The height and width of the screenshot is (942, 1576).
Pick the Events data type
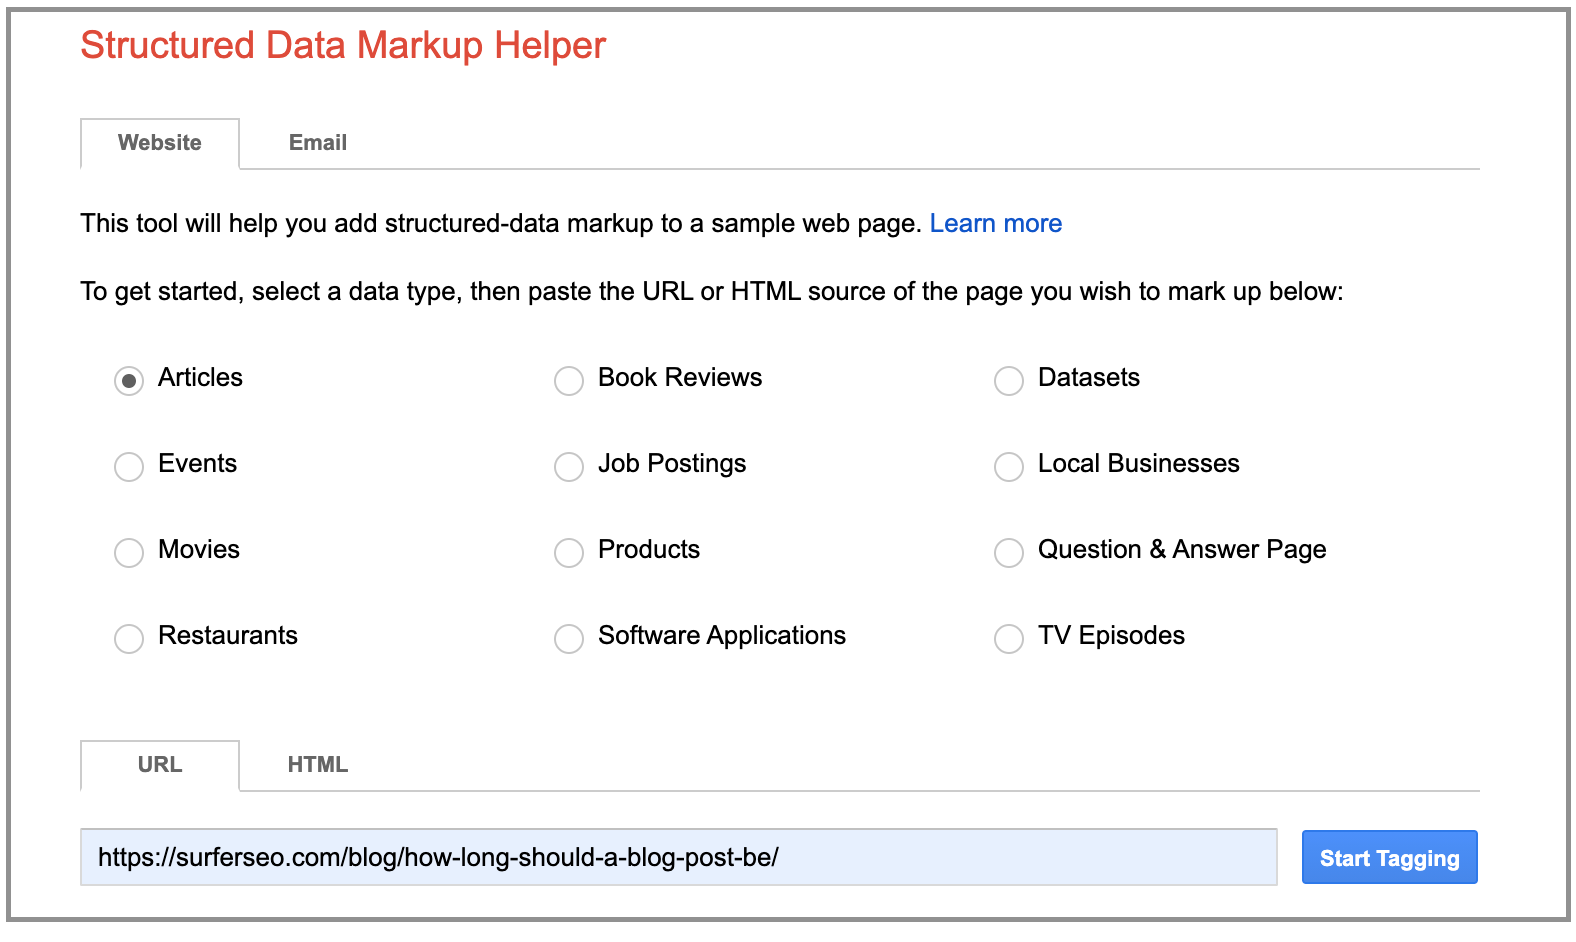[129, 466]
